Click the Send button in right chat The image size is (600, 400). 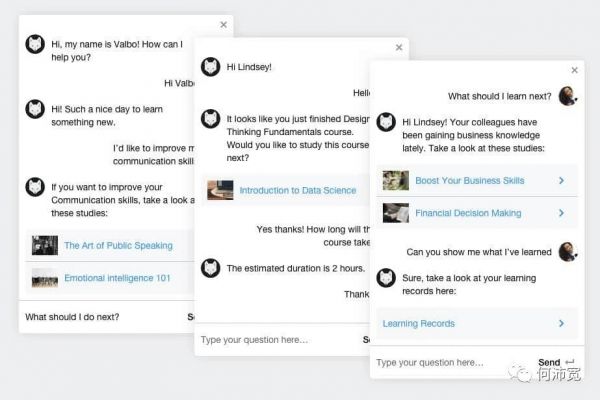549,362
